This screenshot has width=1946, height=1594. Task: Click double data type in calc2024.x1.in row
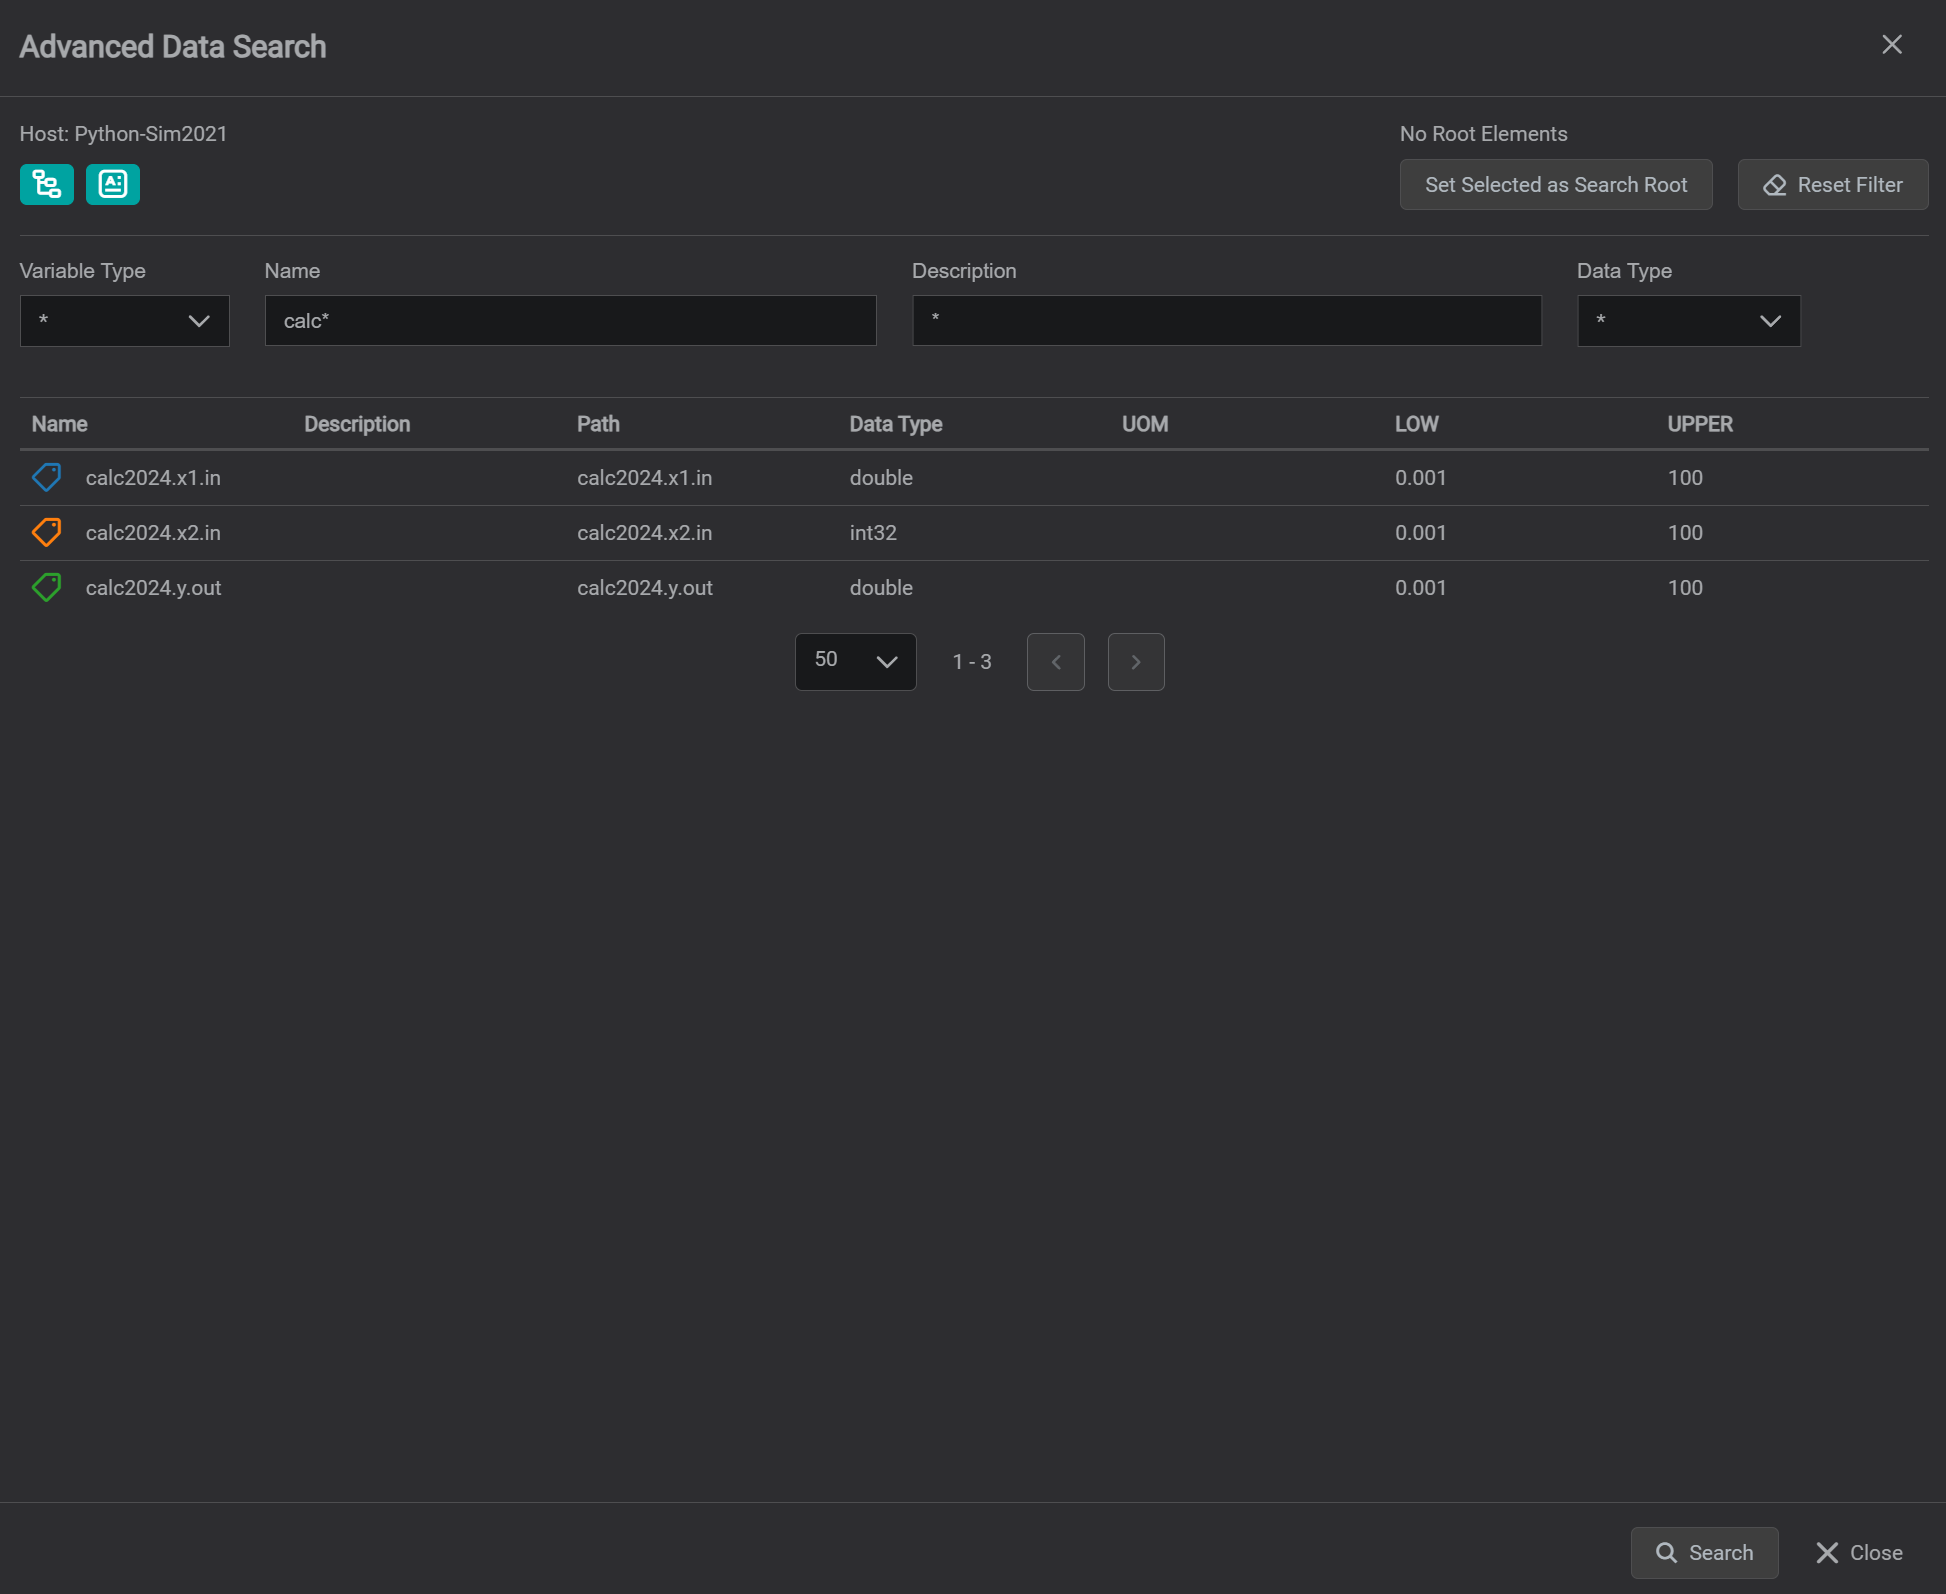pos(881,478)
